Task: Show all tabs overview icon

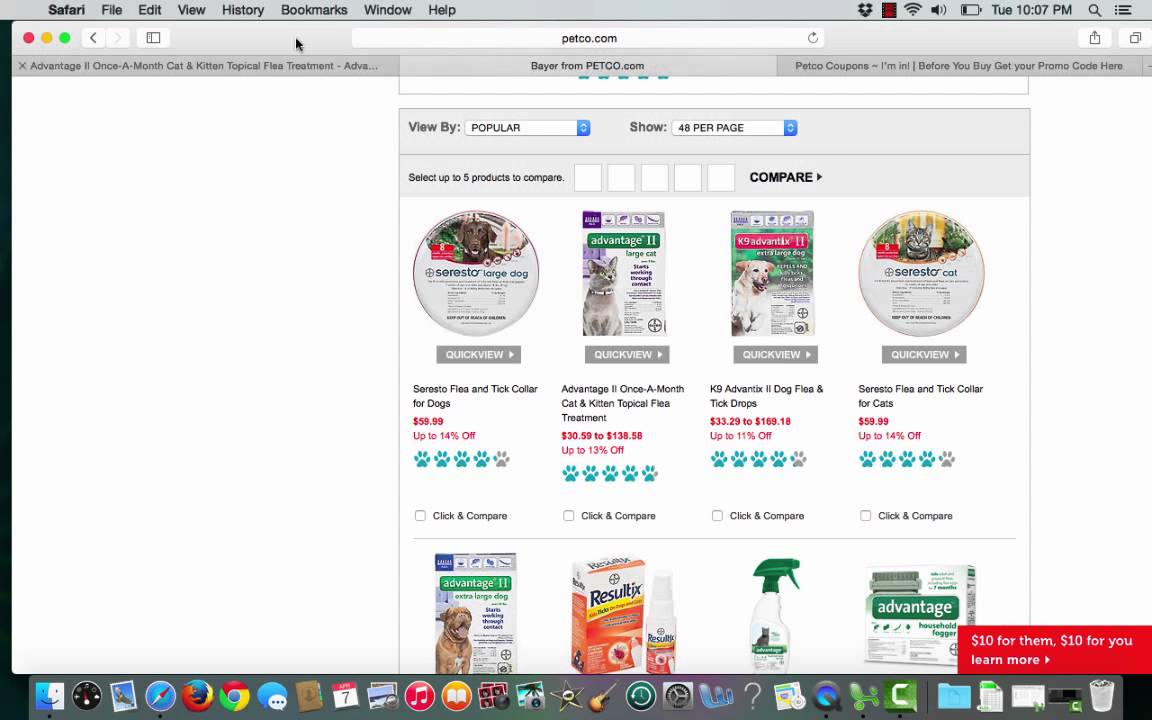Action: [x=1135, y=37]
